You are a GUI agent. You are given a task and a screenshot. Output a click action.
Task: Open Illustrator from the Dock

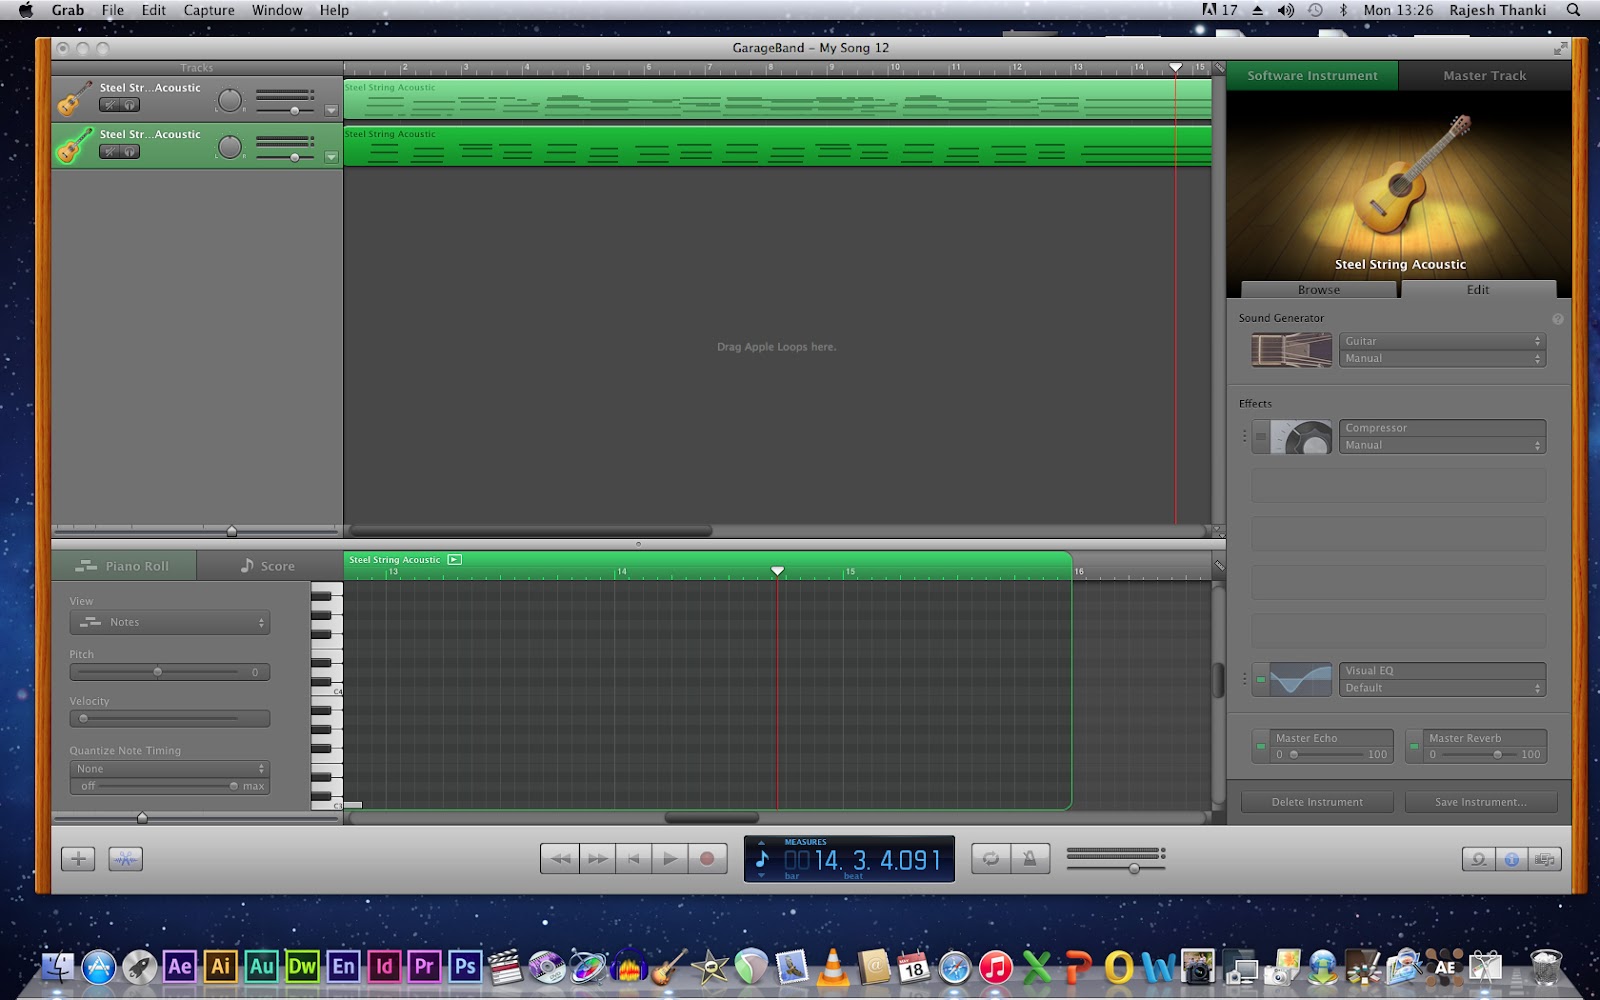[x=221, y=967]
